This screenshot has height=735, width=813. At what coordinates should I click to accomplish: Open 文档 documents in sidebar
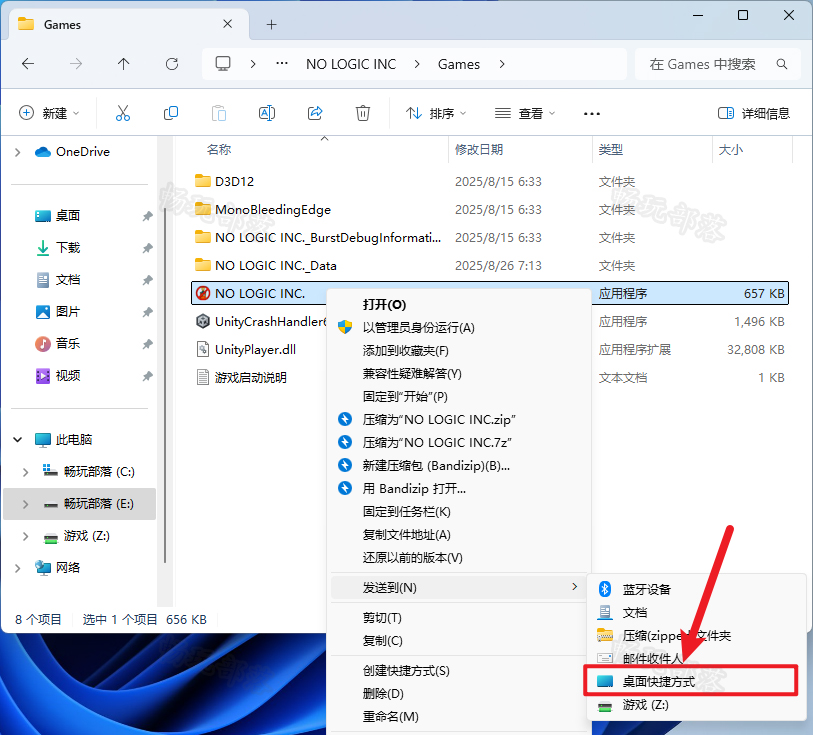[67, 280]
